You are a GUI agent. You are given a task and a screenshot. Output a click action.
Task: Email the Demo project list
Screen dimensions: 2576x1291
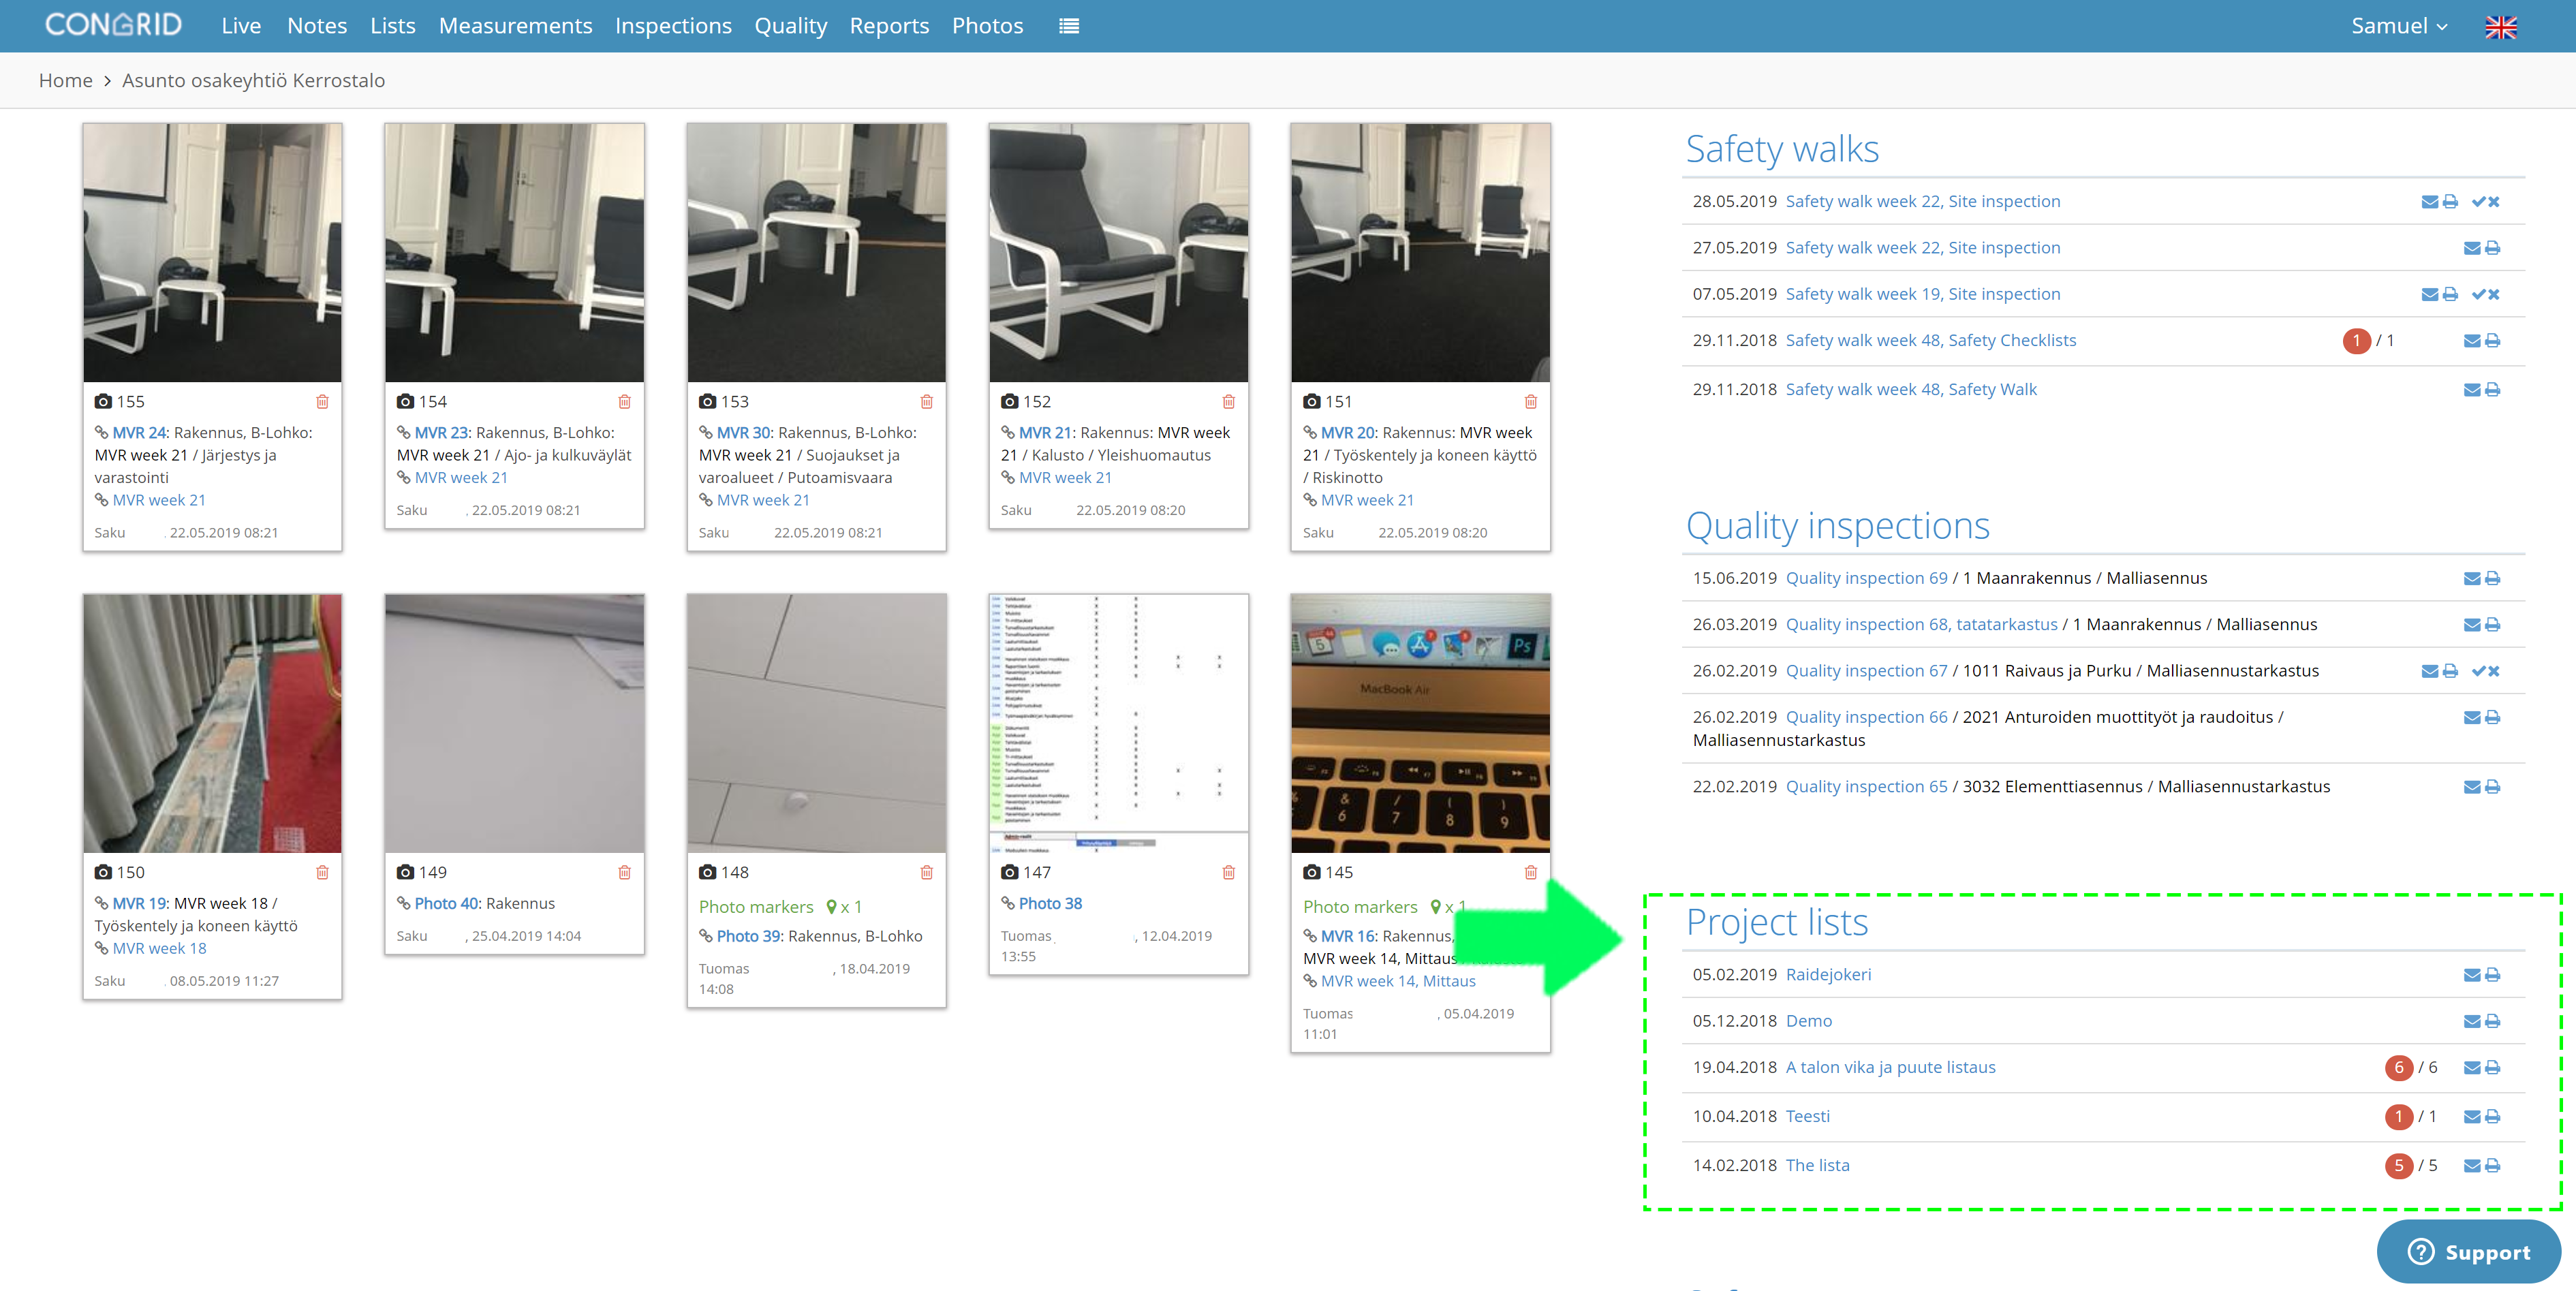pyautogui.click(x=2471, y=1021)
